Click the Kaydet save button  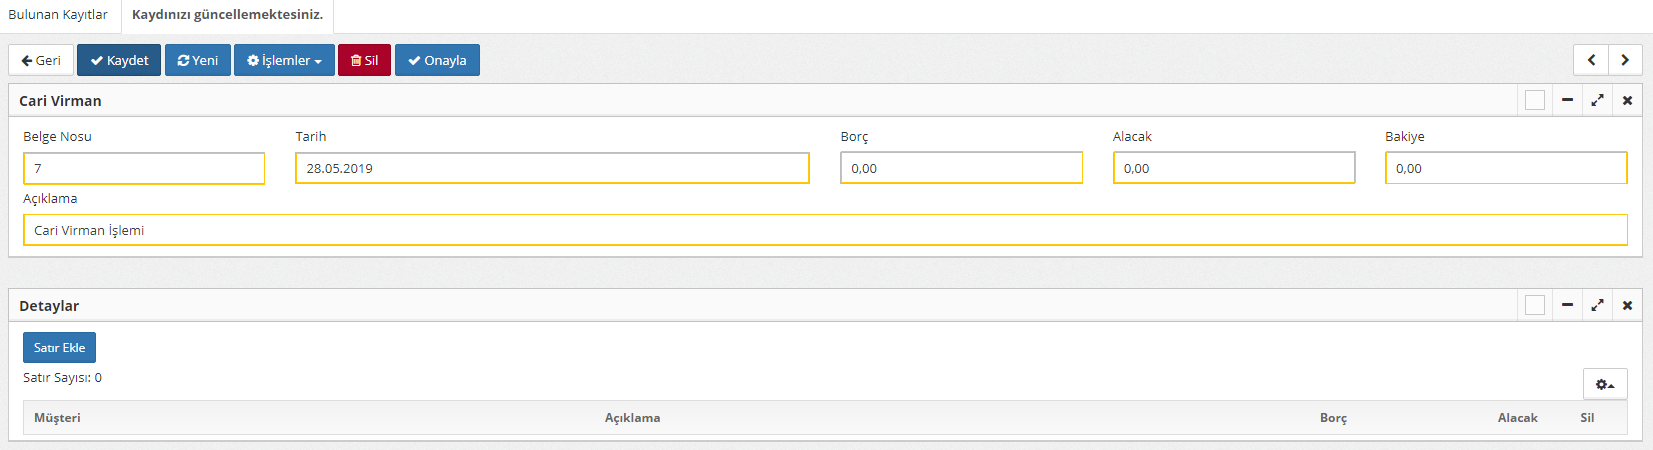(x=119, y=60)
